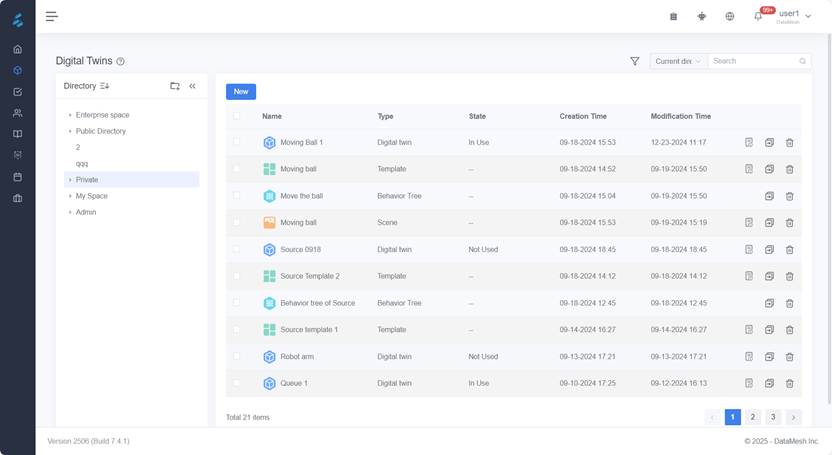Viewport: 832px width, 455px height.
Task: Open the Current directory scope dropdown
Action: 678,61
